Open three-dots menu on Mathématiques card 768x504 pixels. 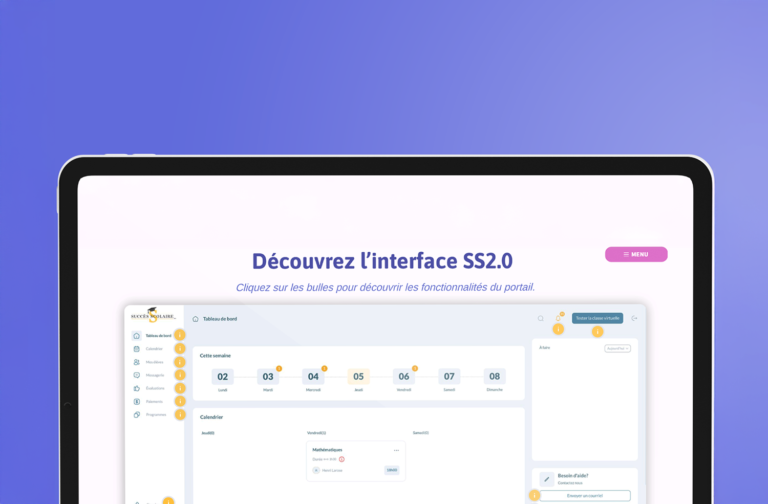point(396,450)
